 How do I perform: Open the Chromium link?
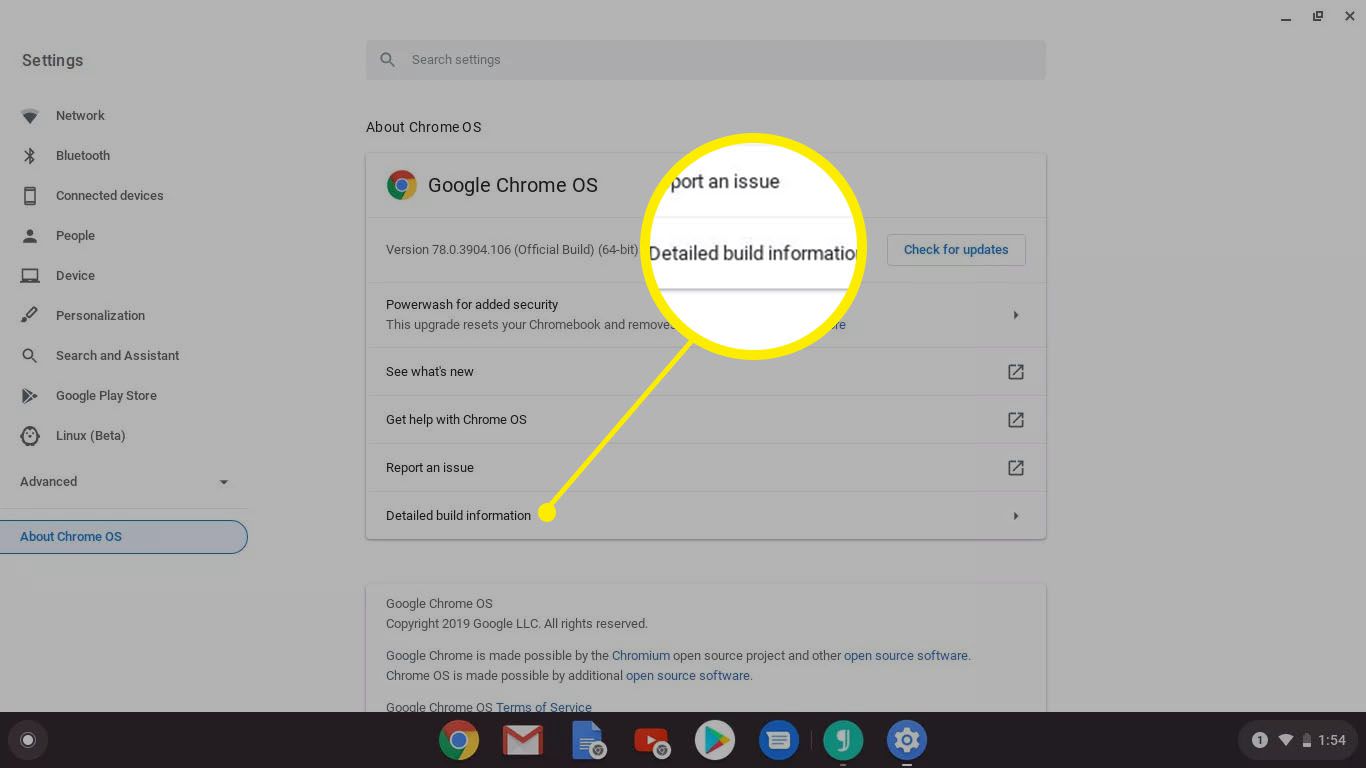click(x=641, y=656)
